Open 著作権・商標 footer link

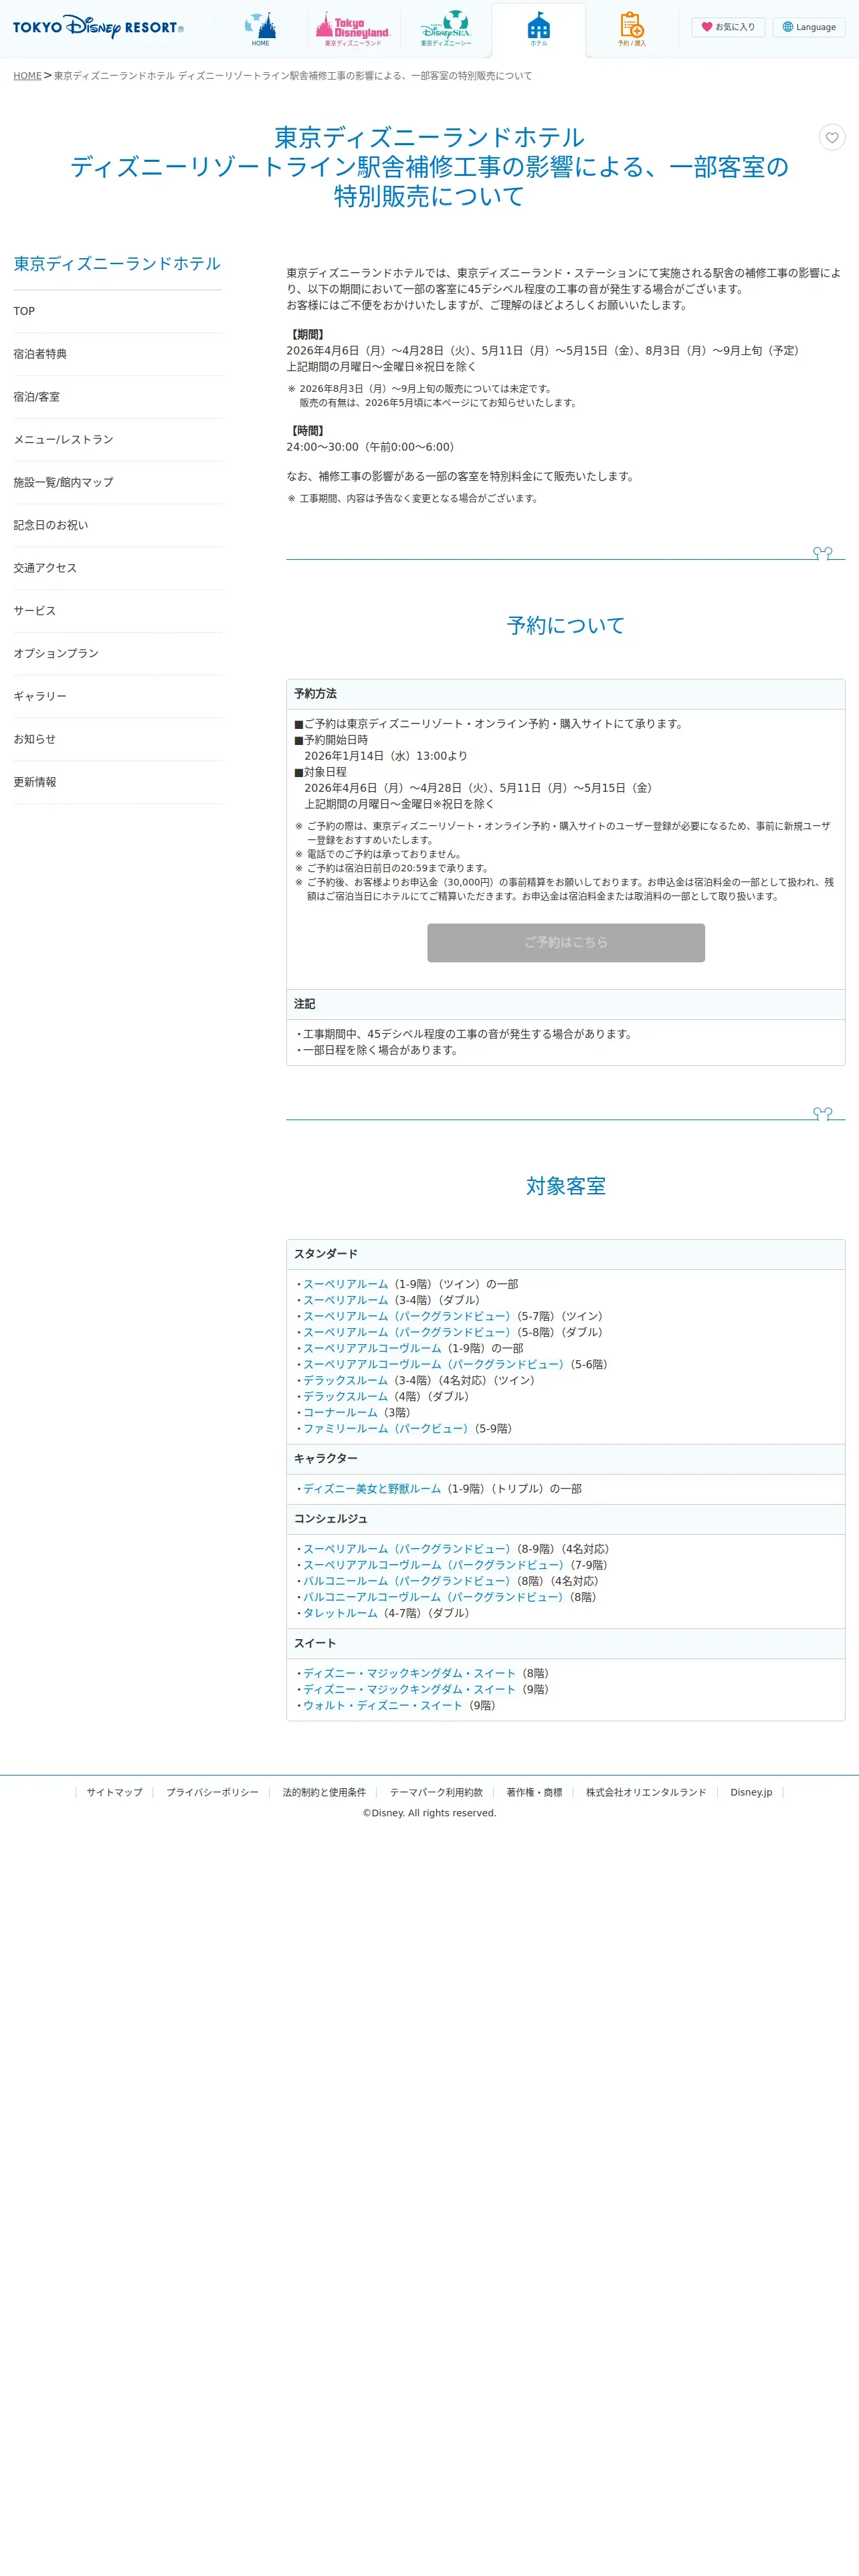click(534, 1792)
